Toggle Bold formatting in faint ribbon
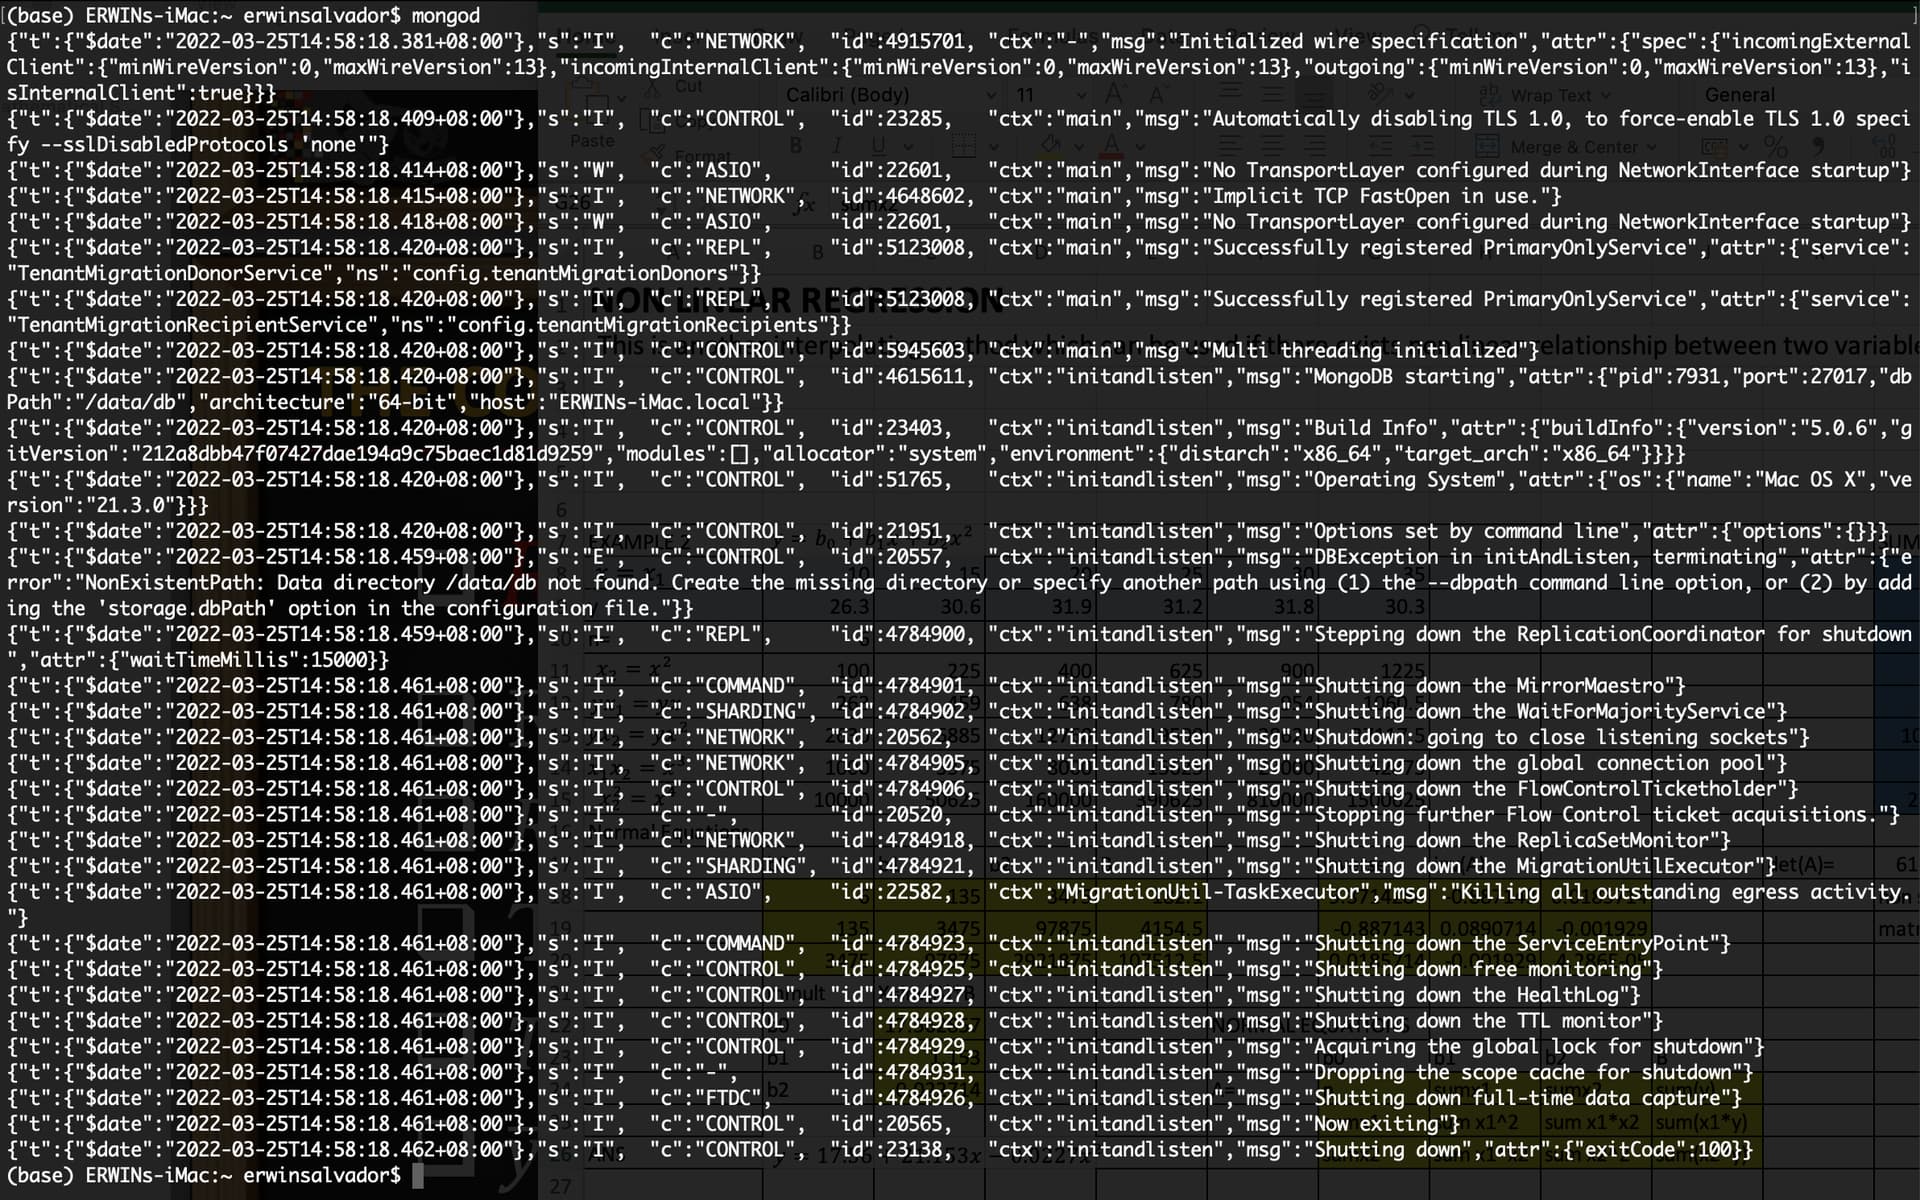The width and height of the screenshot is (1920, 1200). (x=796, y=146)
